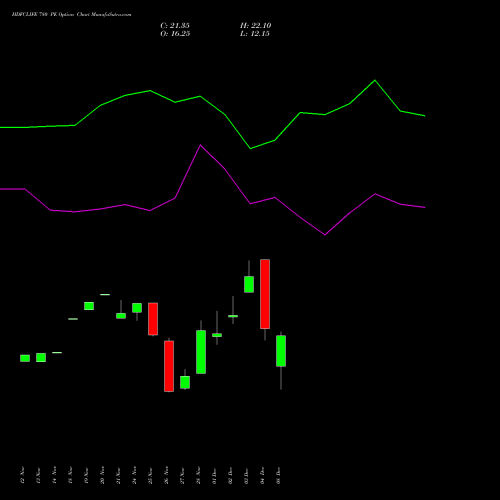Click the thin candle above 02 Dec
500x500 pixels.
233,316
